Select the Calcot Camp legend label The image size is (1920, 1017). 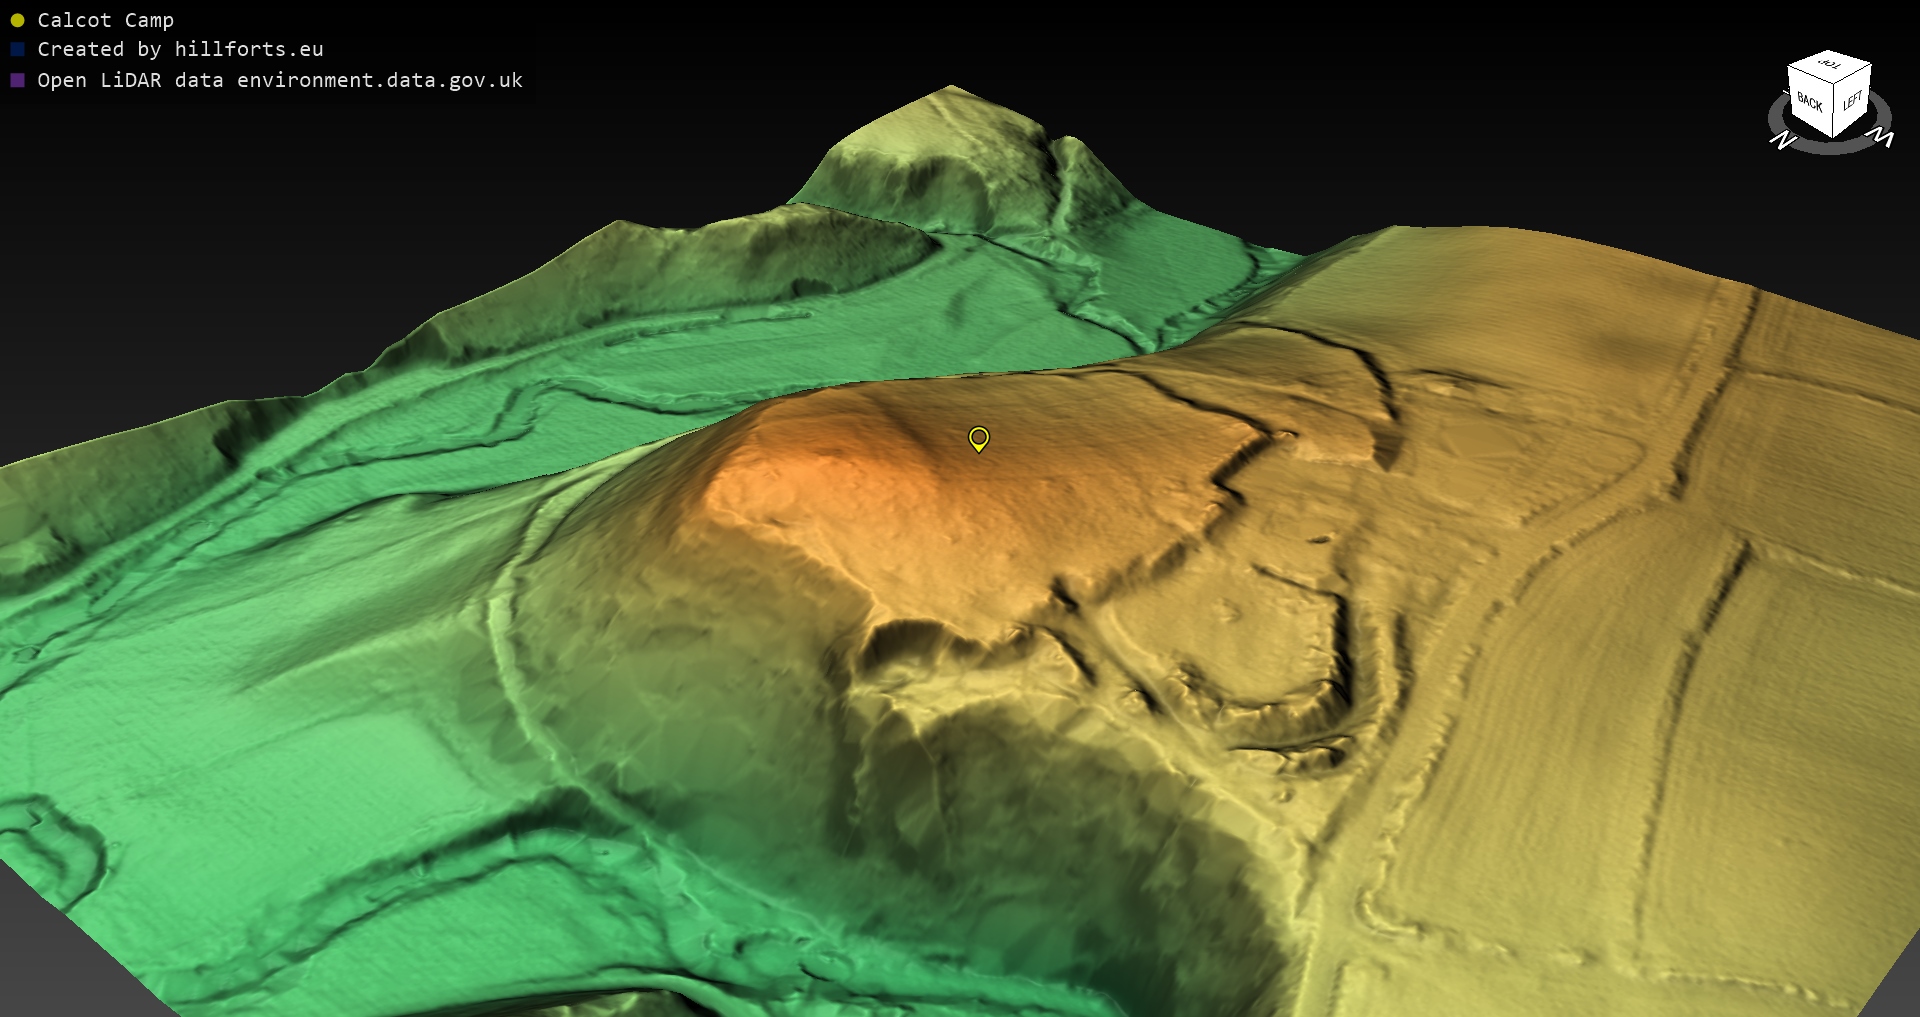pyautogui.click(x=105, y=20)
